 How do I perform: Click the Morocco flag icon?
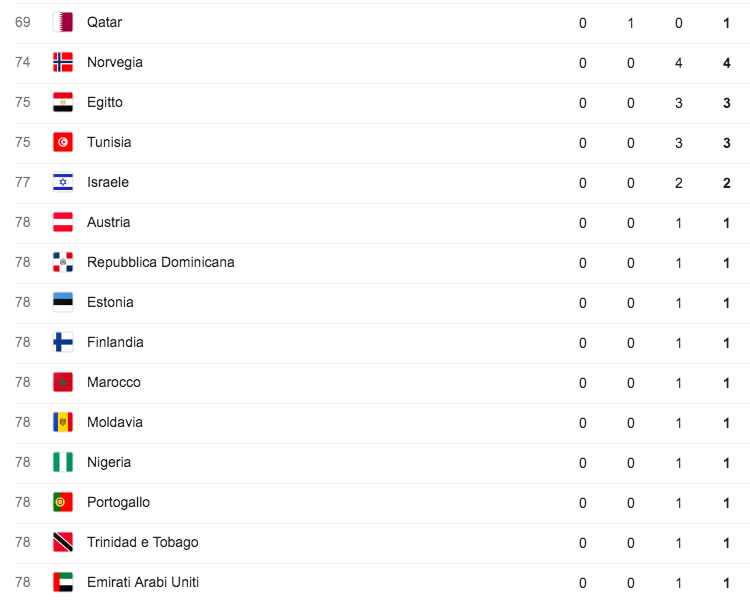[x=63, y=382]
